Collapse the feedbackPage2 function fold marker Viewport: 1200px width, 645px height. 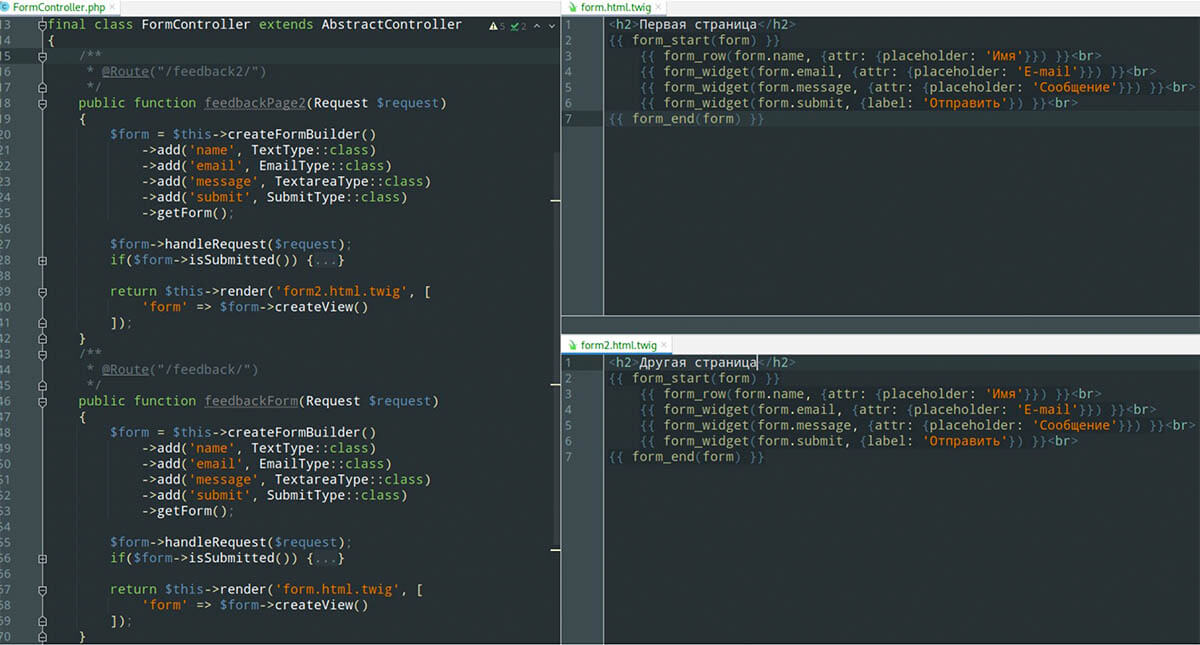[x=42, y=103]
